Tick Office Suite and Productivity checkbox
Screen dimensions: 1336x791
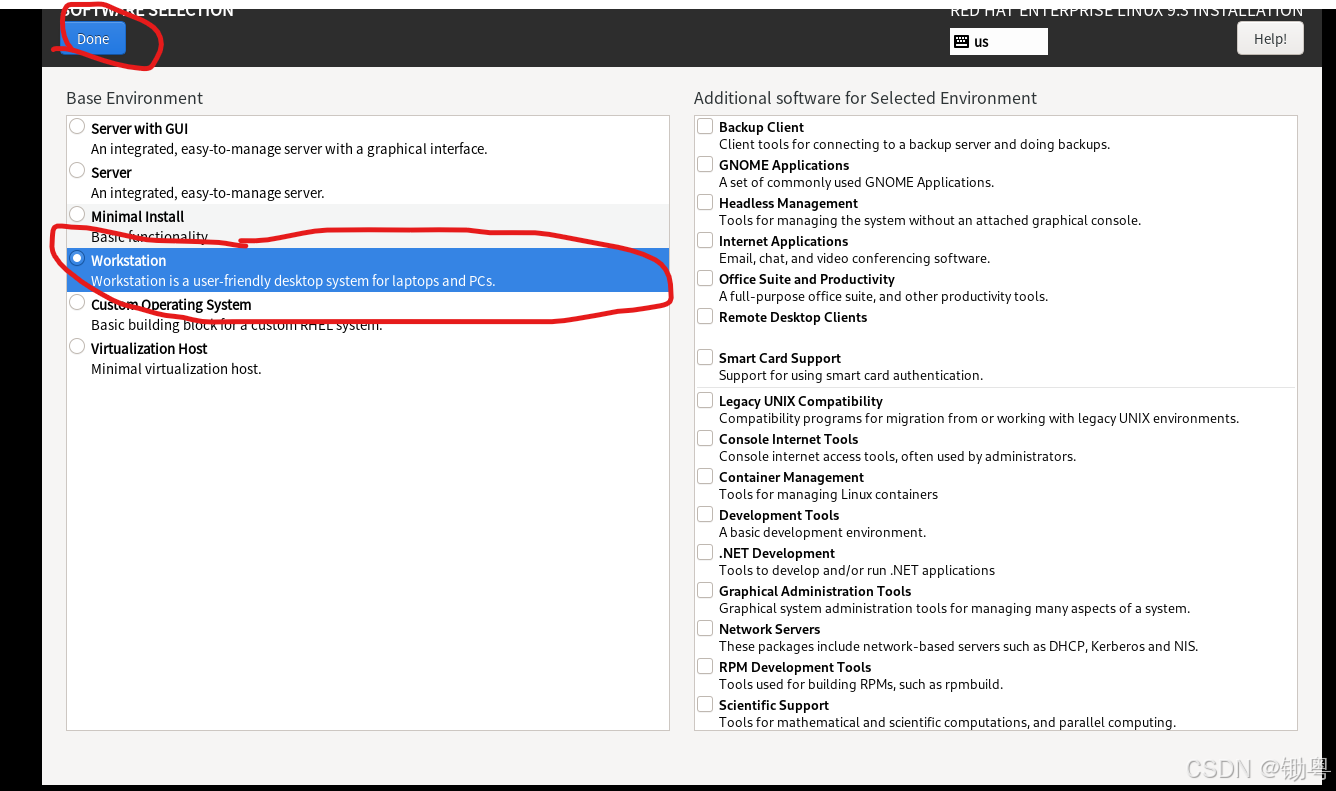tap(705, 278)
